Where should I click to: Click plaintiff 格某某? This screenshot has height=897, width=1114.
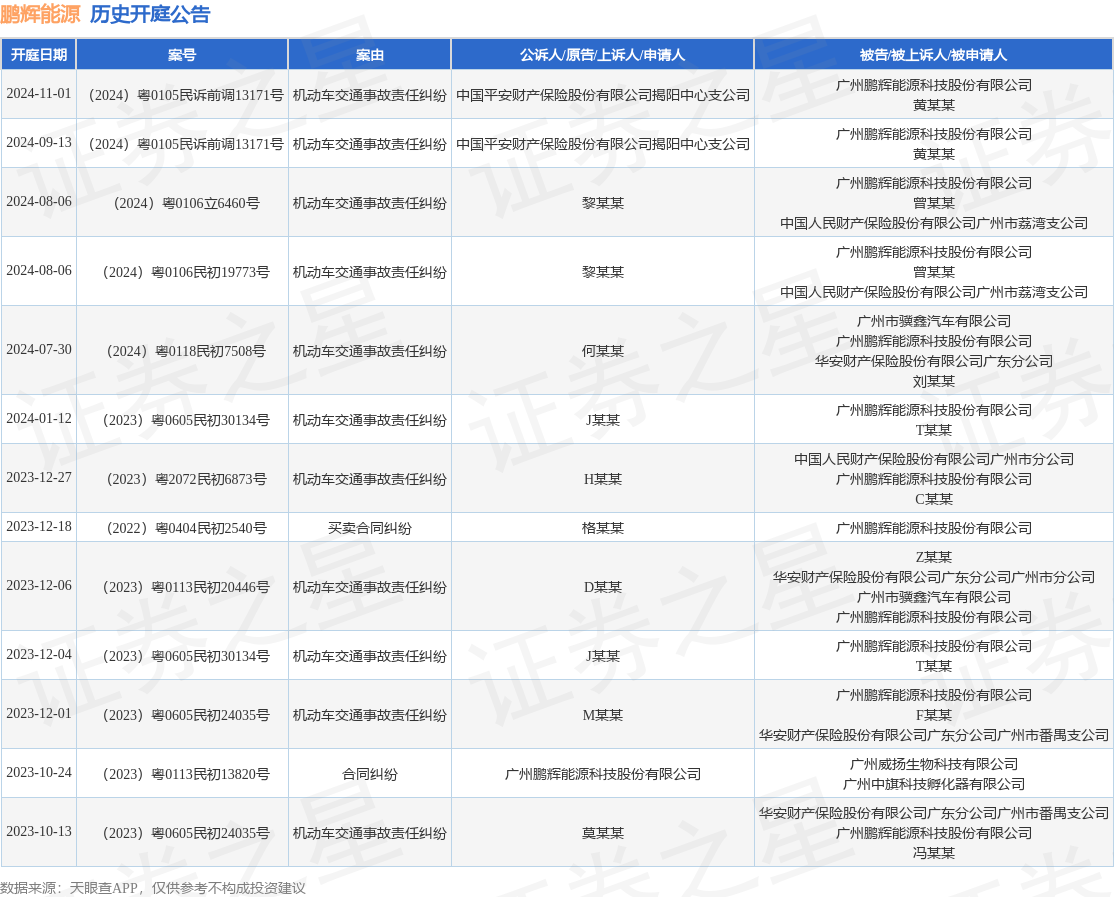click(602, 528)
